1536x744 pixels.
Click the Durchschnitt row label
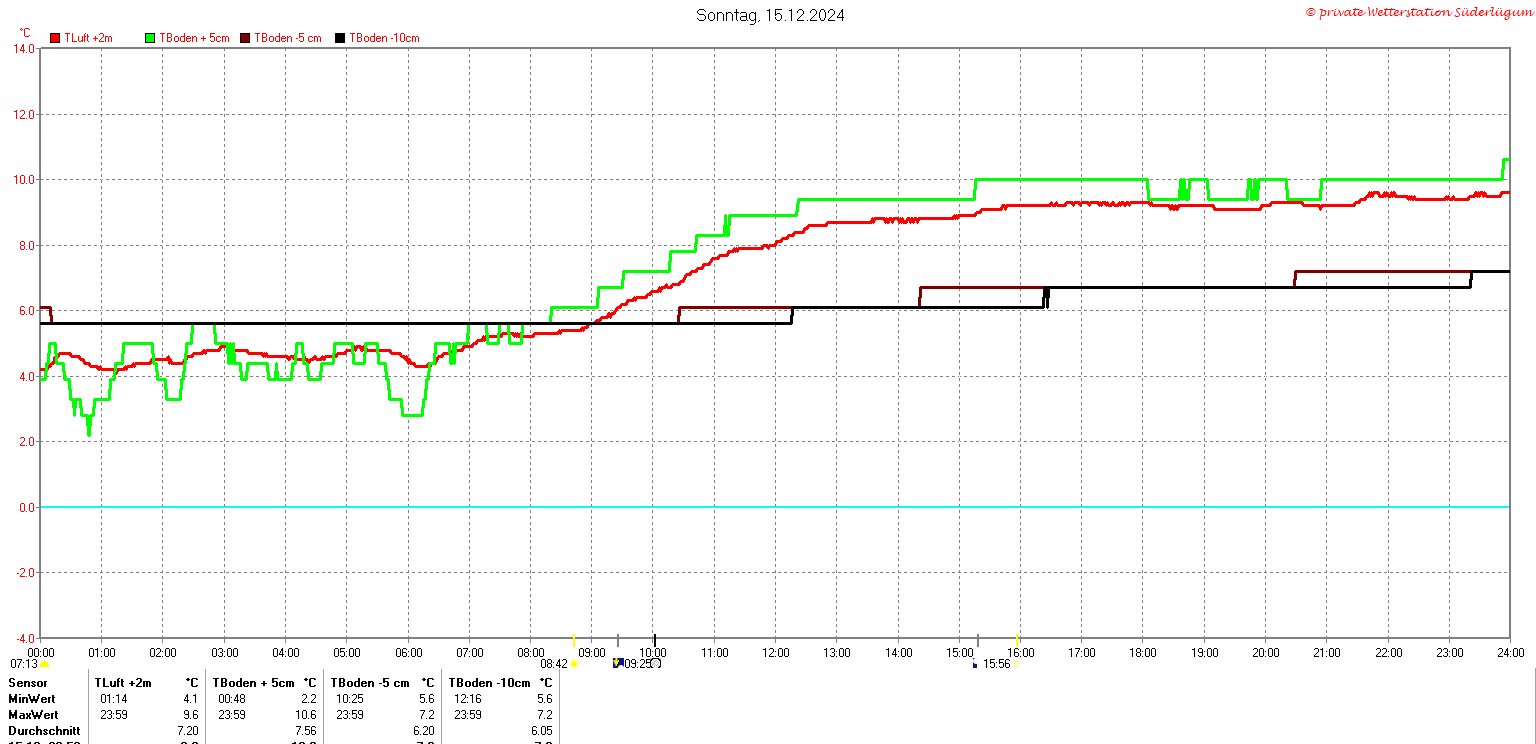pyautogui.click(x=44, y=731)
